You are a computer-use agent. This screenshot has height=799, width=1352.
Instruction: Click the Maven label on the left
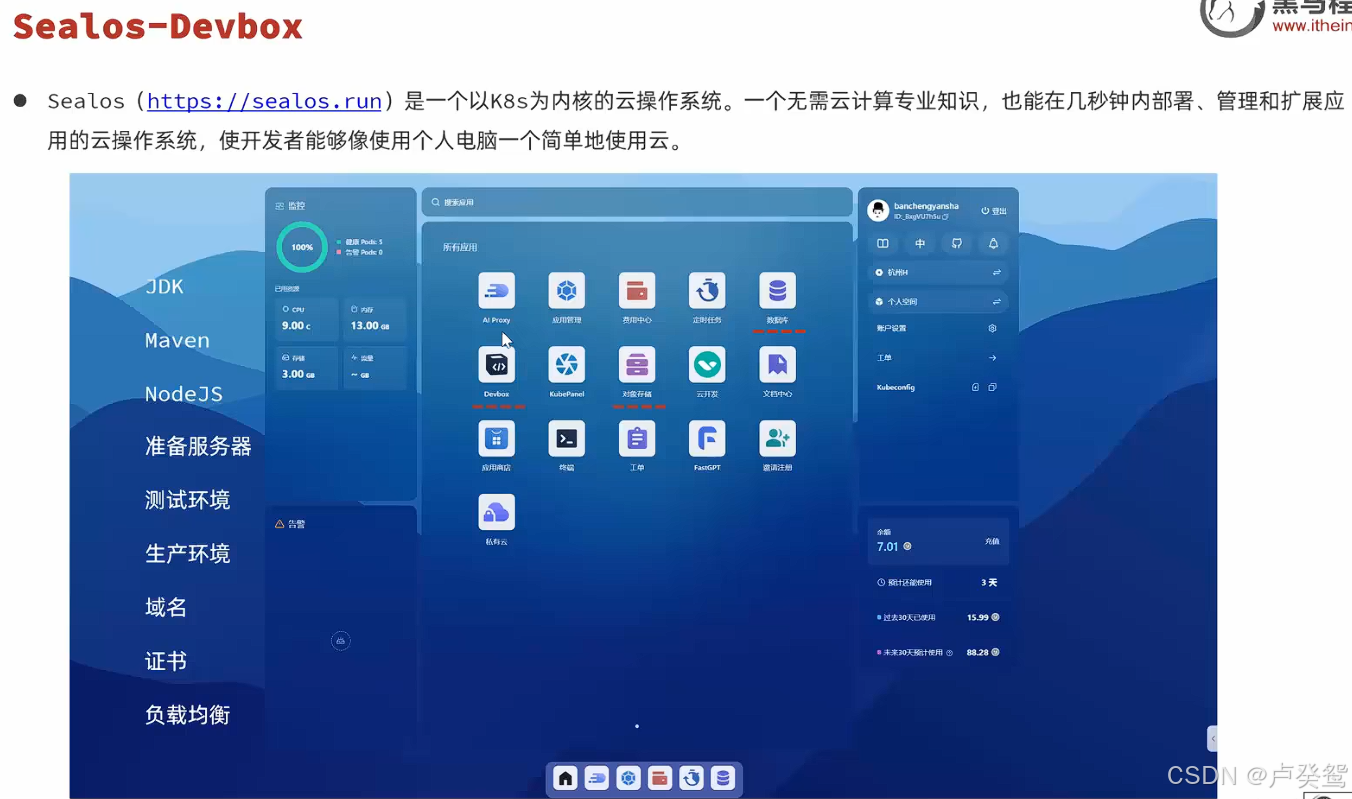(177, 340)
